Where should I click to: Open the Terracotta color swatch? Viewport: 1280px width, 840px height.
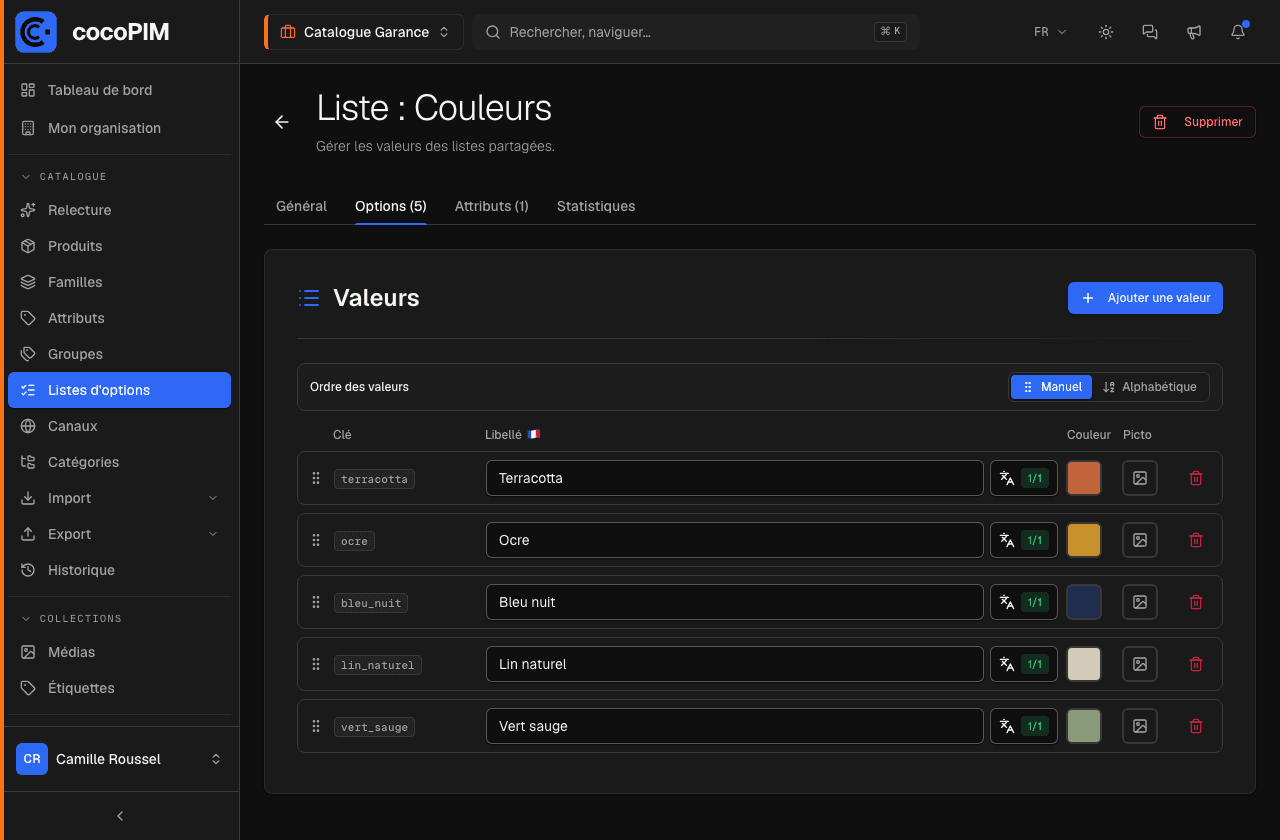(1084, 478)
